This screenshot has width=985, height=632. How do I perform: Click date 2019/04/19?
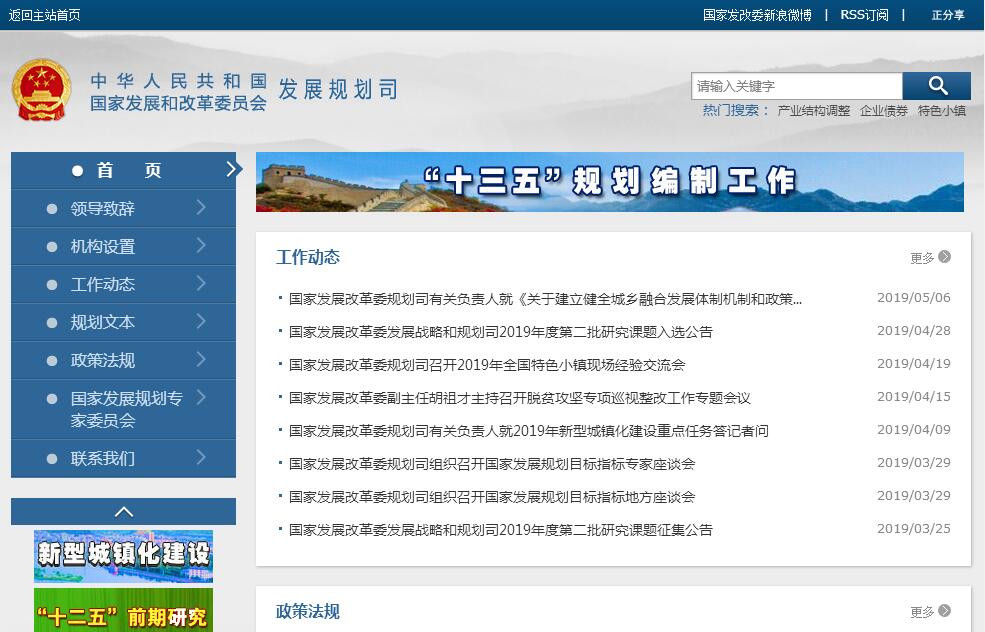click(x=913, y=364)
